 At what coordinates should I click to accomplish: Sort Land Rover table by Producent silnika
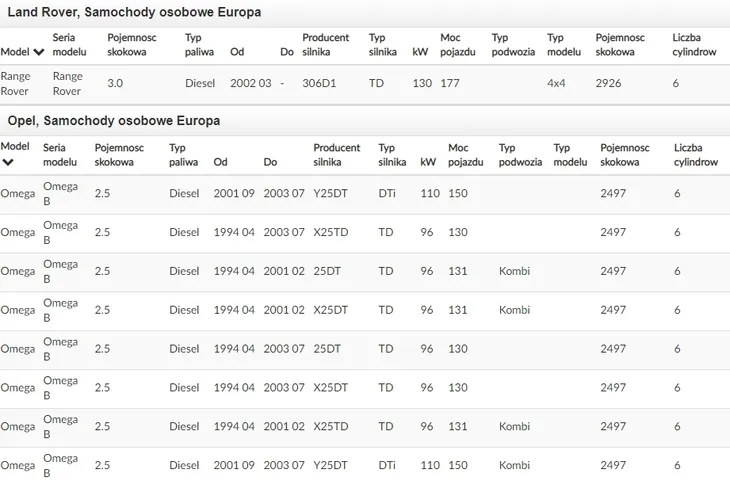coord(325,45)
